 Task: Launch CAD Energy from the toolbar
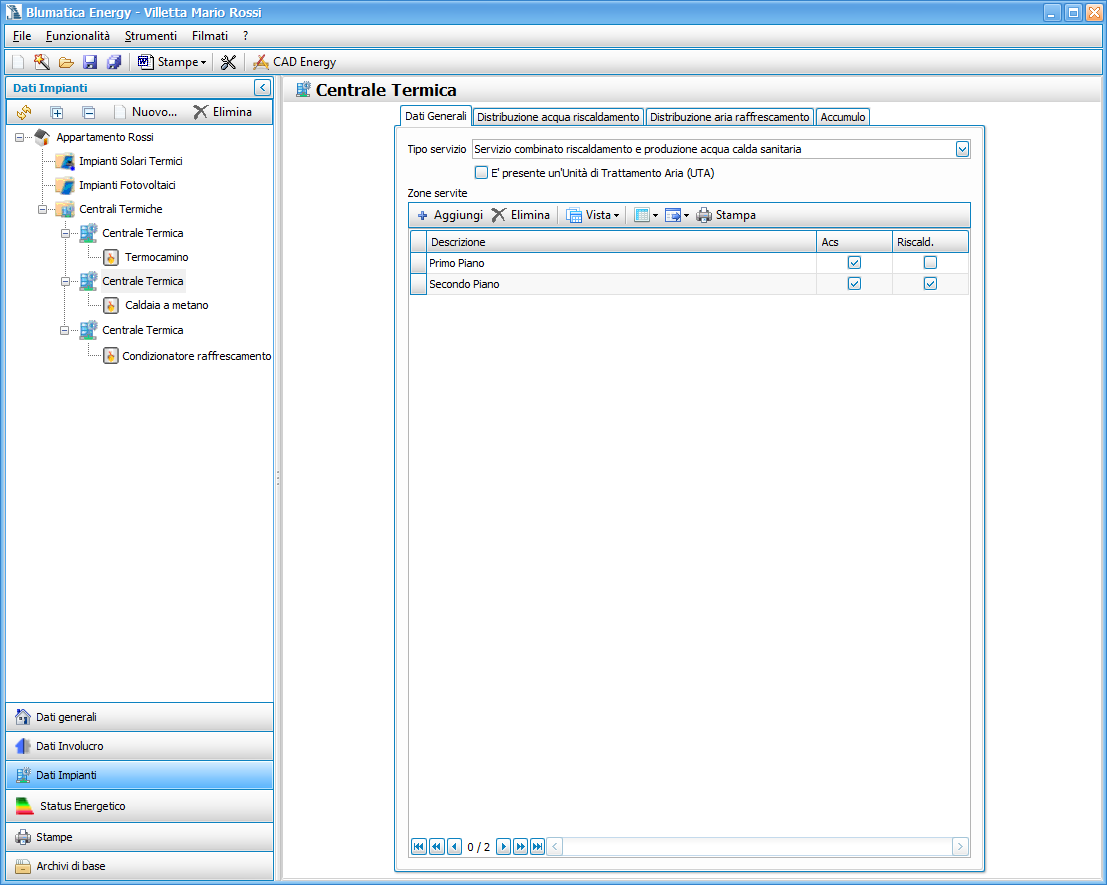pyautogui.click(x=294, y=62)
